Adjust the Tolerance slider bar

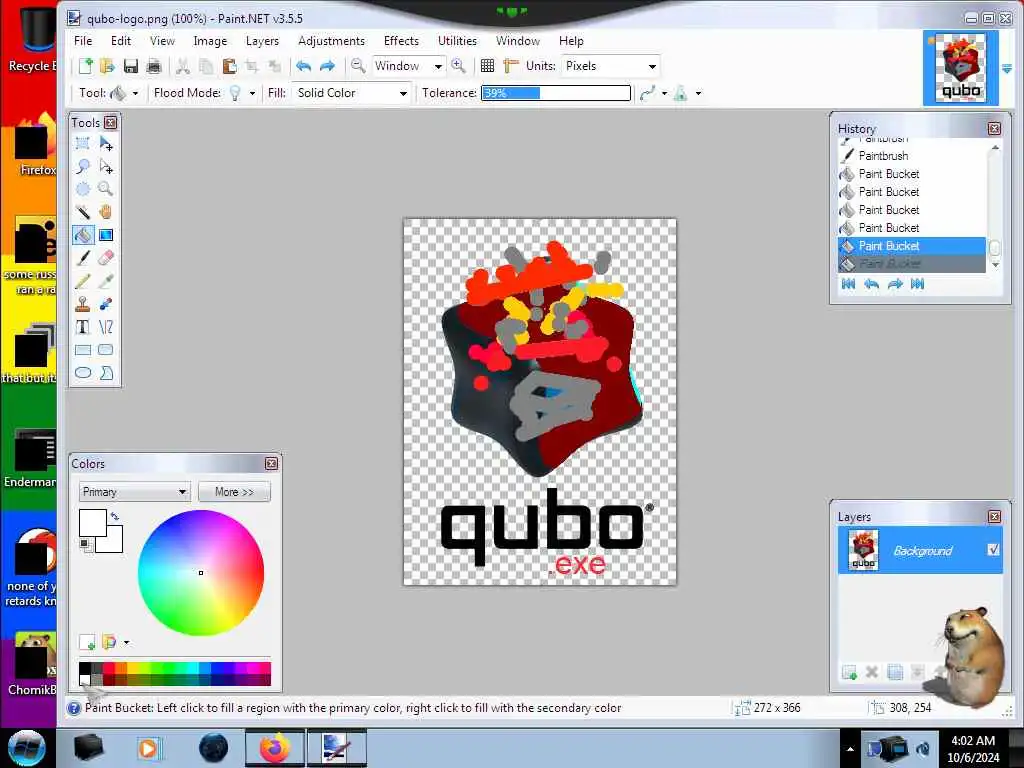tap(556, 93)
